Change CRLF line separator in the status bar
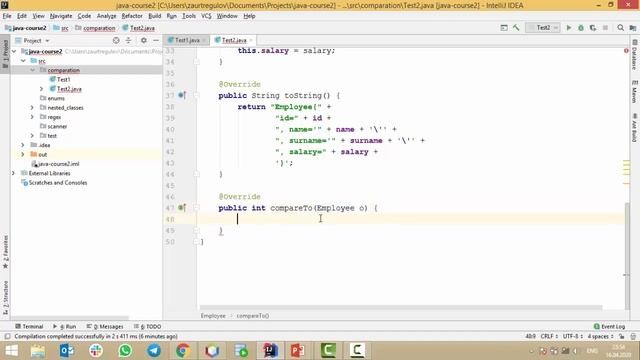The width and height of the screenshot is (640, 360). point(549,337)
